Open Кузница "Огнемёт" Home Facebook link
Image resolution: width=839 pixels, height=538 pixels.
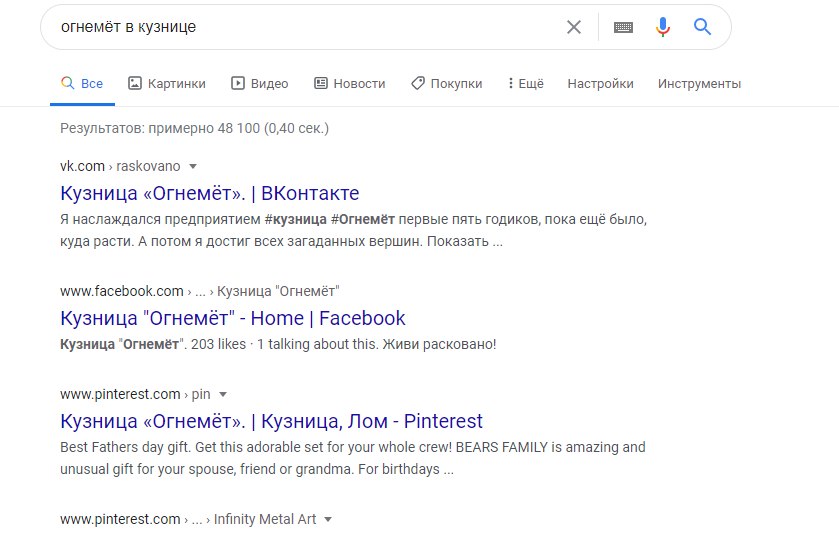coord(233,318)
